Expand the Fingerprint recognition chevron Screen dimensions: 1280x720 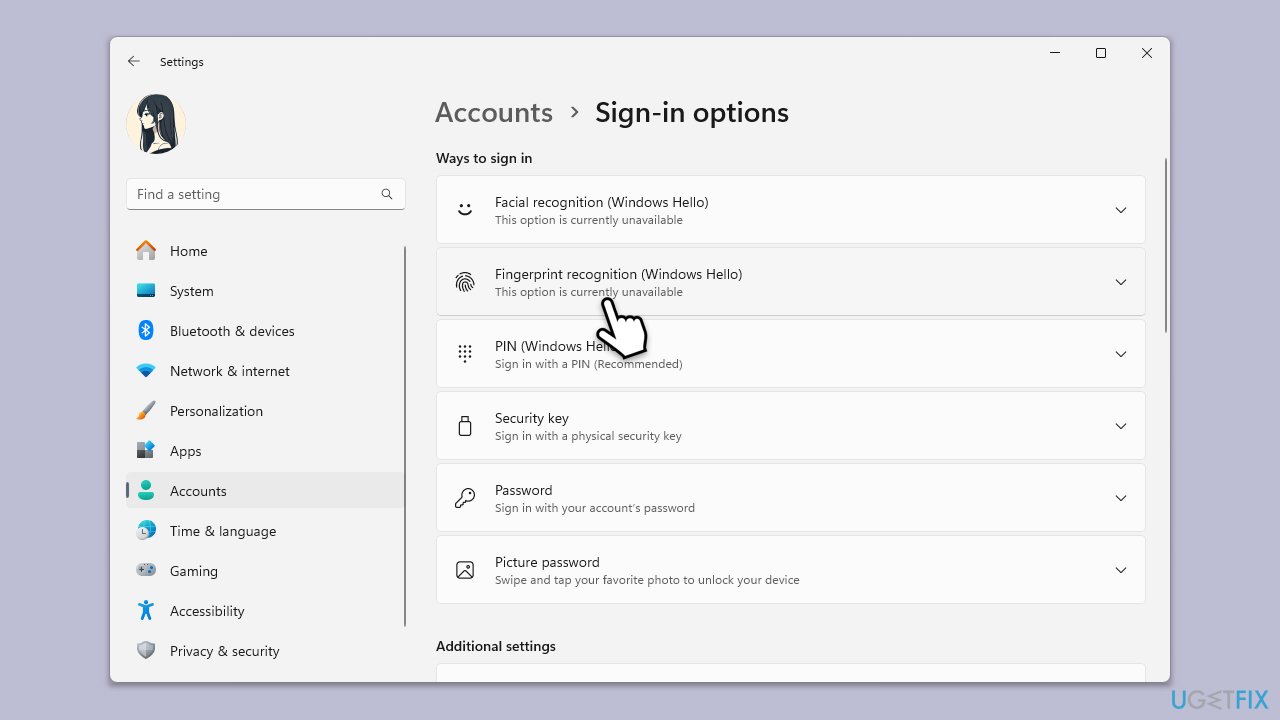(x=1120, y=282)
